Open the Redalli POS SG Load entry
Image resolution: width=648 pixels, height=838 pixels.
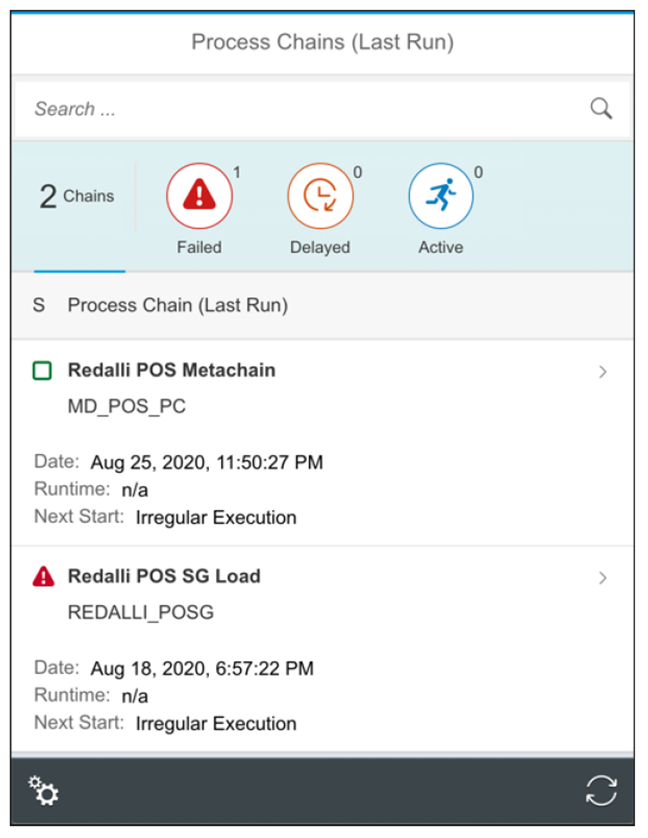coord(163,575)
